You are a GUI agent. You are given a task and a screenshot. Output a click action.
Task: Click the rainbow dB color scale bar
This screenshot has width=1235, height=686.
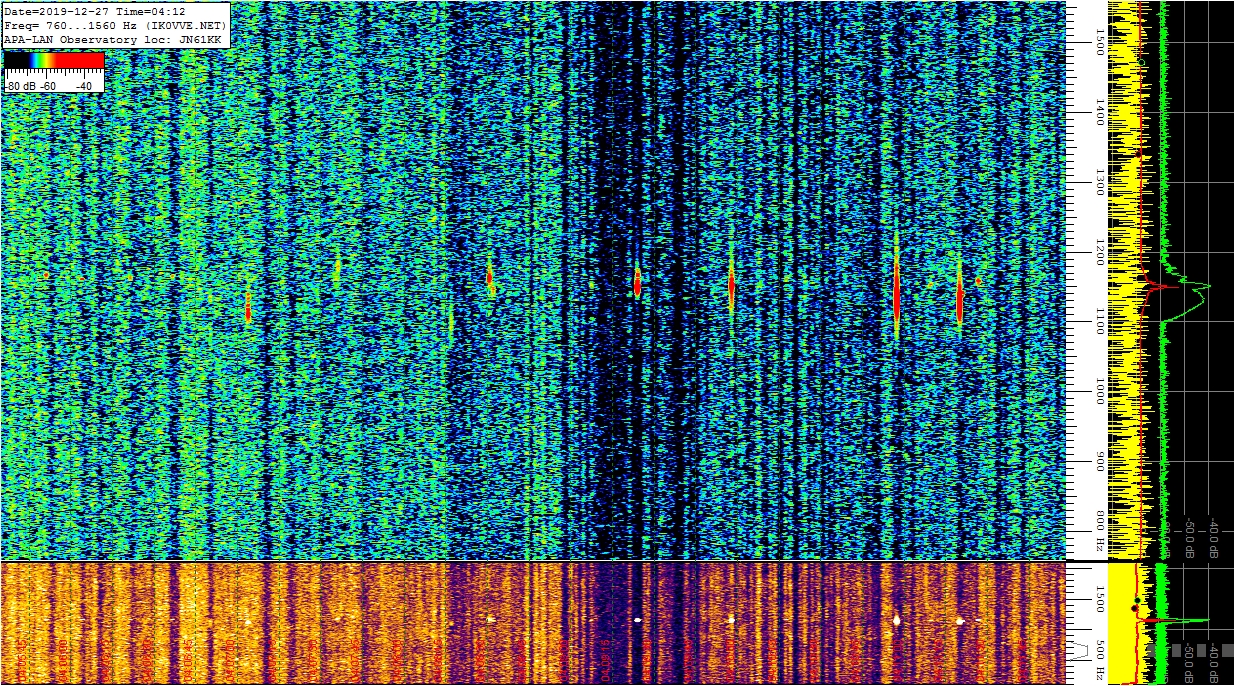tap(54, 60)
